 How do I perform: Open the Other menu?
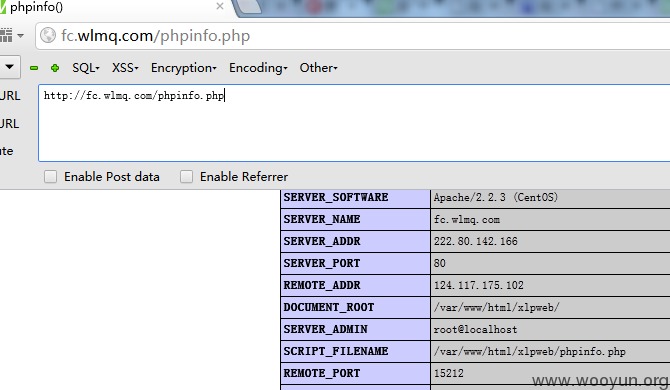tap(318, 68)
